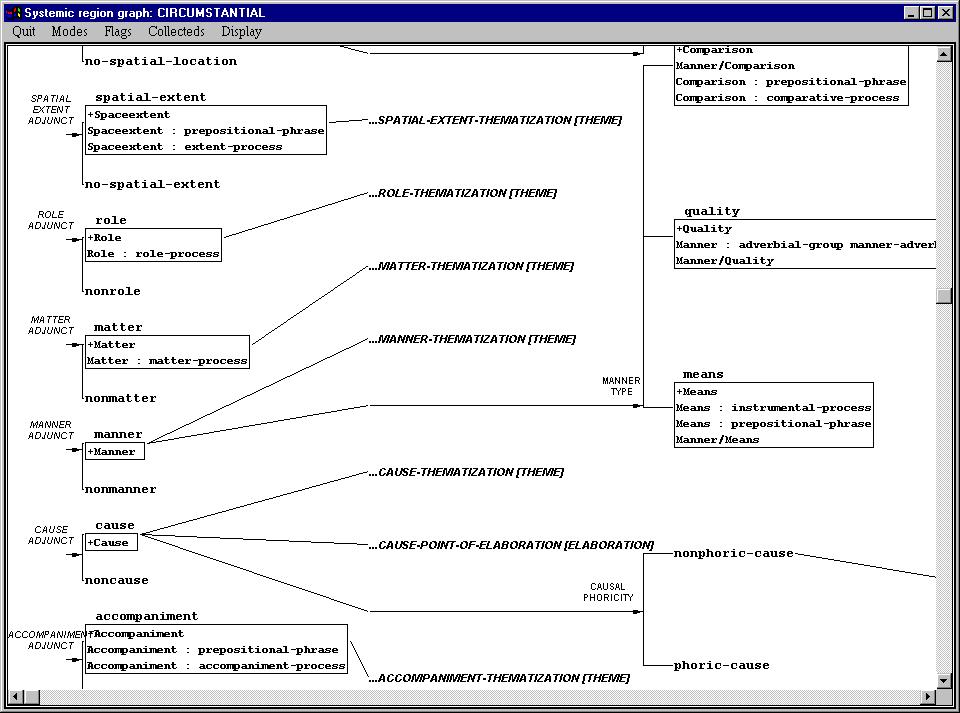Click the ACCOMPANIMENT ADJUNCT system name
Screen dimensions: 960x713
point(48,640)
